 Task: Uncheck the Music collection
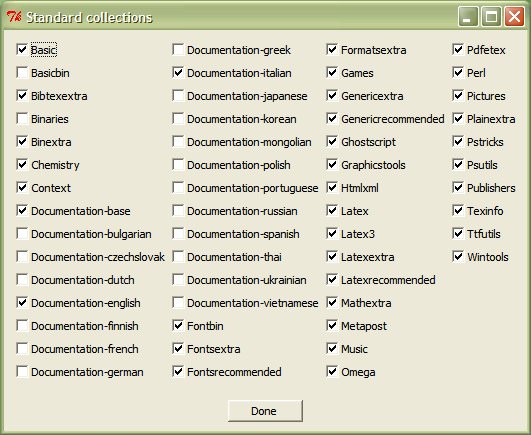(x=332, y=349)
